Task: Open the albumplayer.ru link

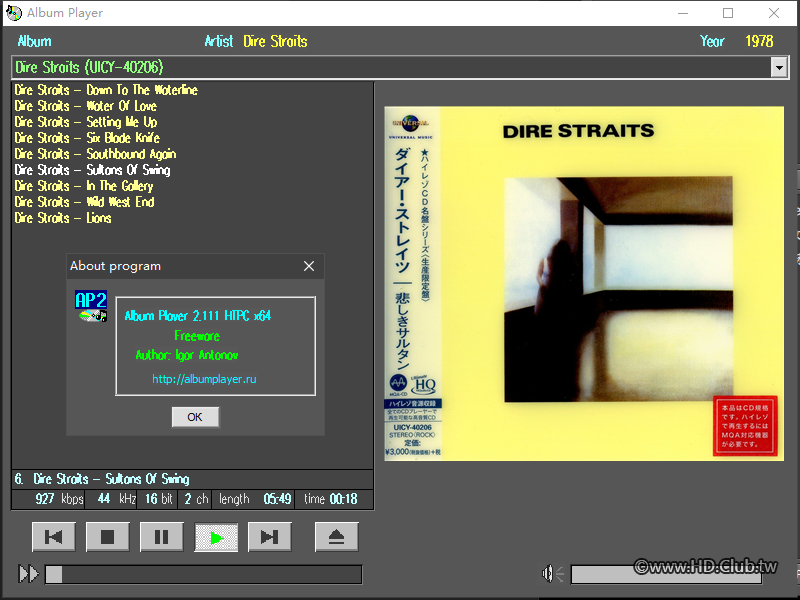Action: point(204,379)
